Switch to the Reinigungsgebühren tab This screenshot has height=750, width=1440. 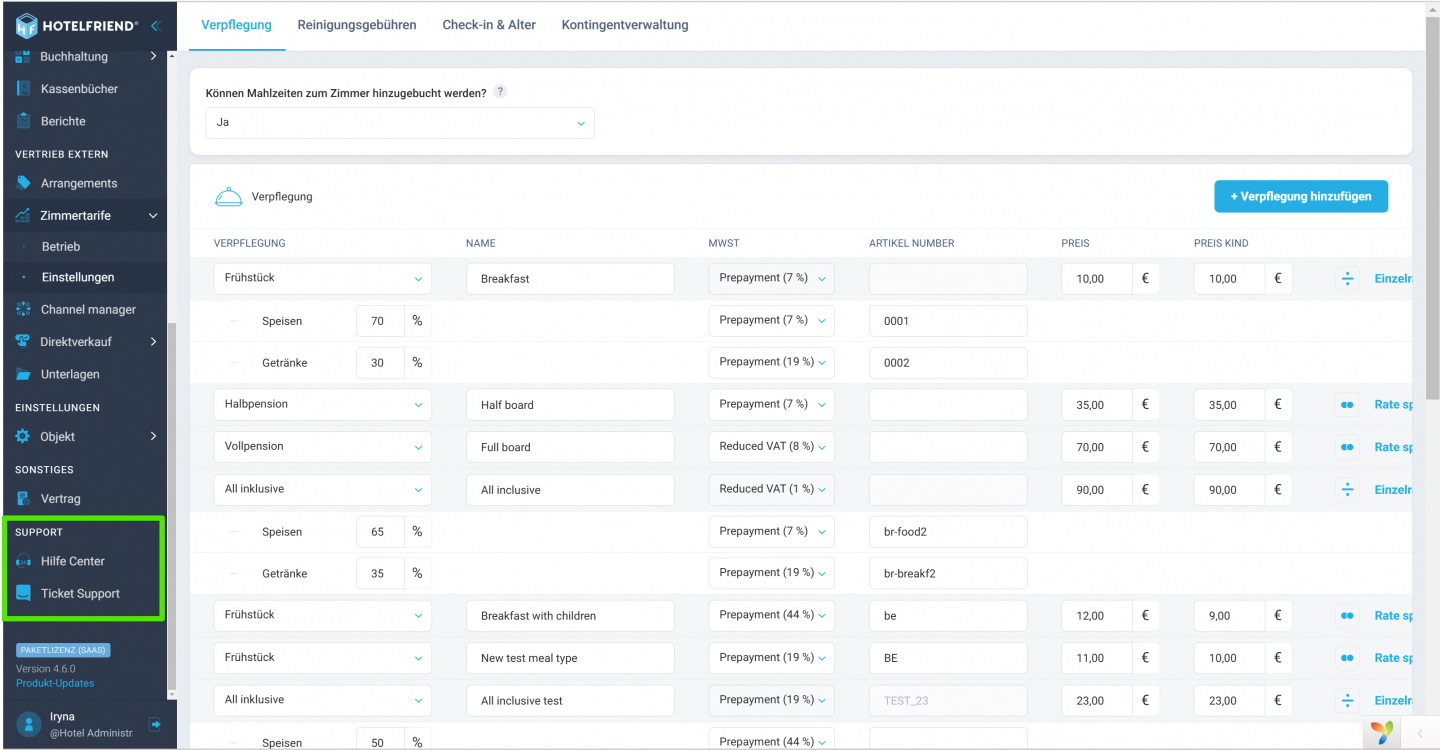point(357,25)
